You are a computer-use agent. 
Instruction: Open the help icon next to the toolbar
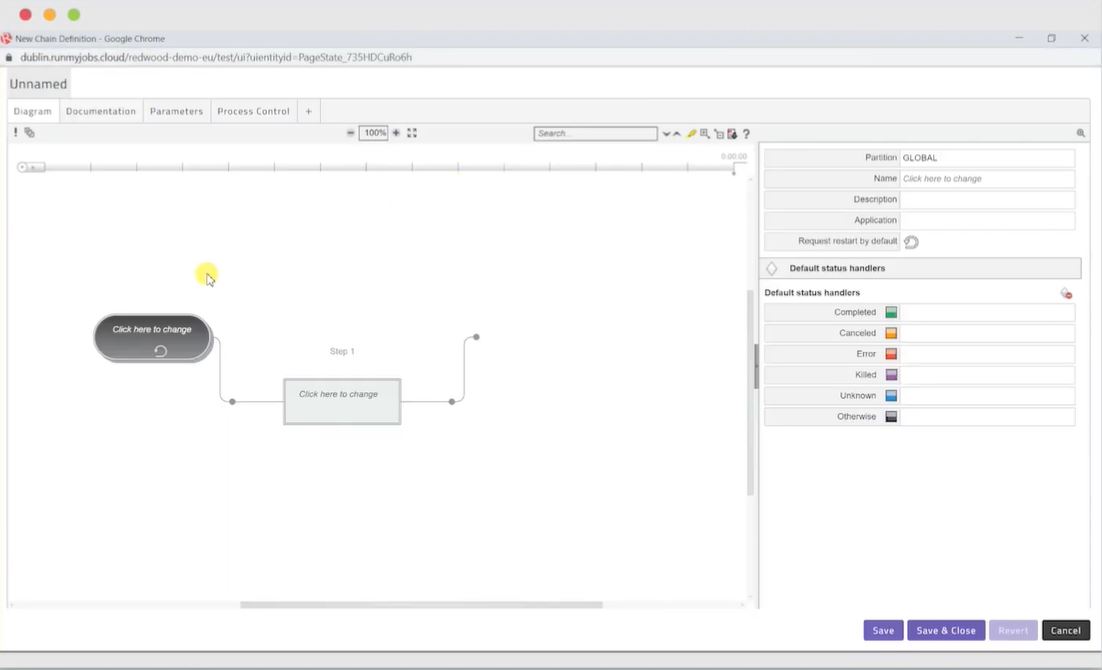[746, 132]
